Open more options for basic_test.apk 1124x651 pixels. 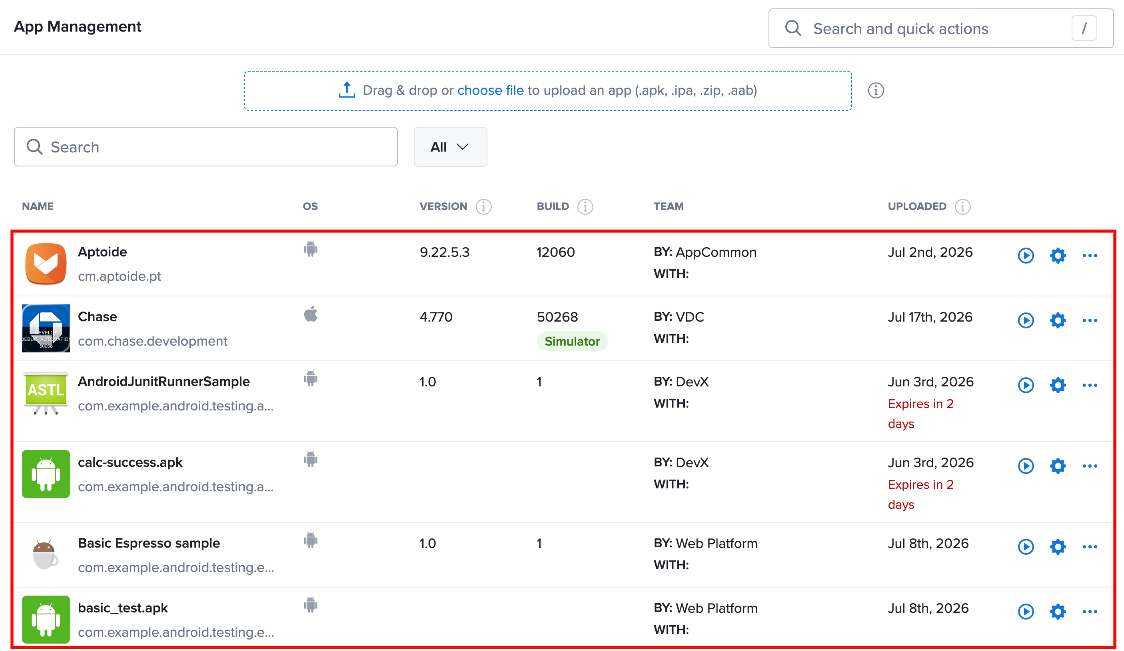1090,612
